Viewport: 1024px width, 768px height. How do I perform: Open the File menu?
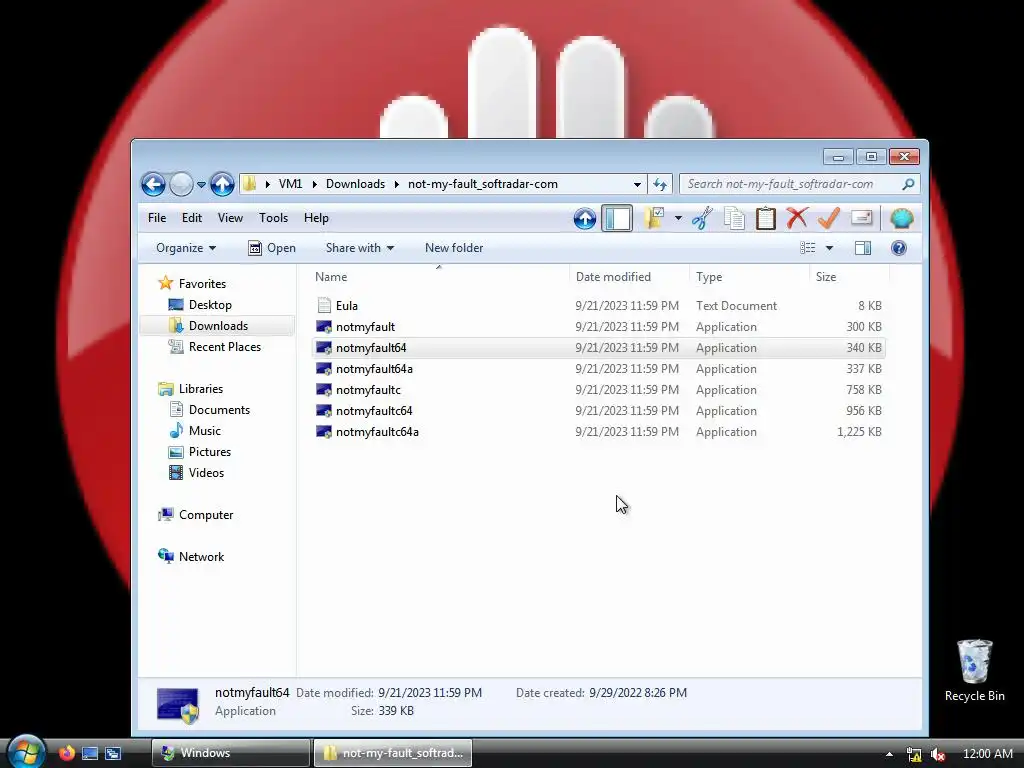click(x=157, y=218)
